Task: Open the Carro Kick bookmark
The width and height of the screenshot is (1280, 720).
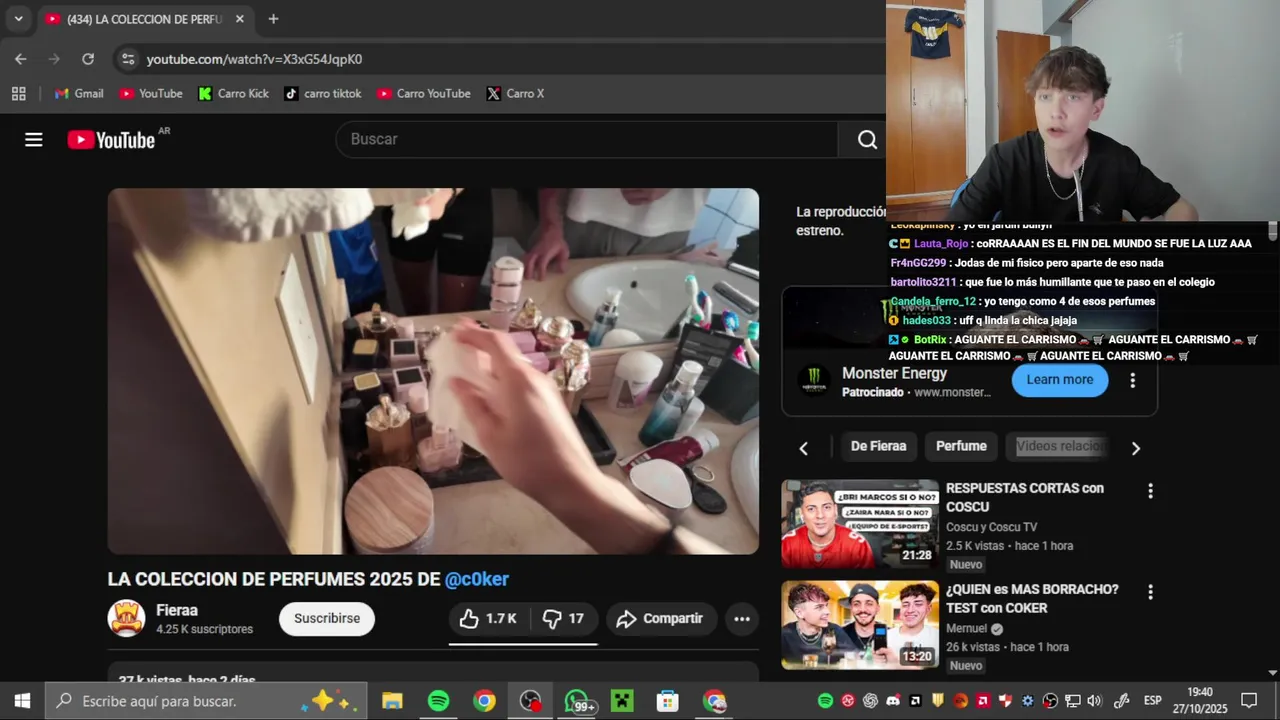Action: [x=234, y=93]
